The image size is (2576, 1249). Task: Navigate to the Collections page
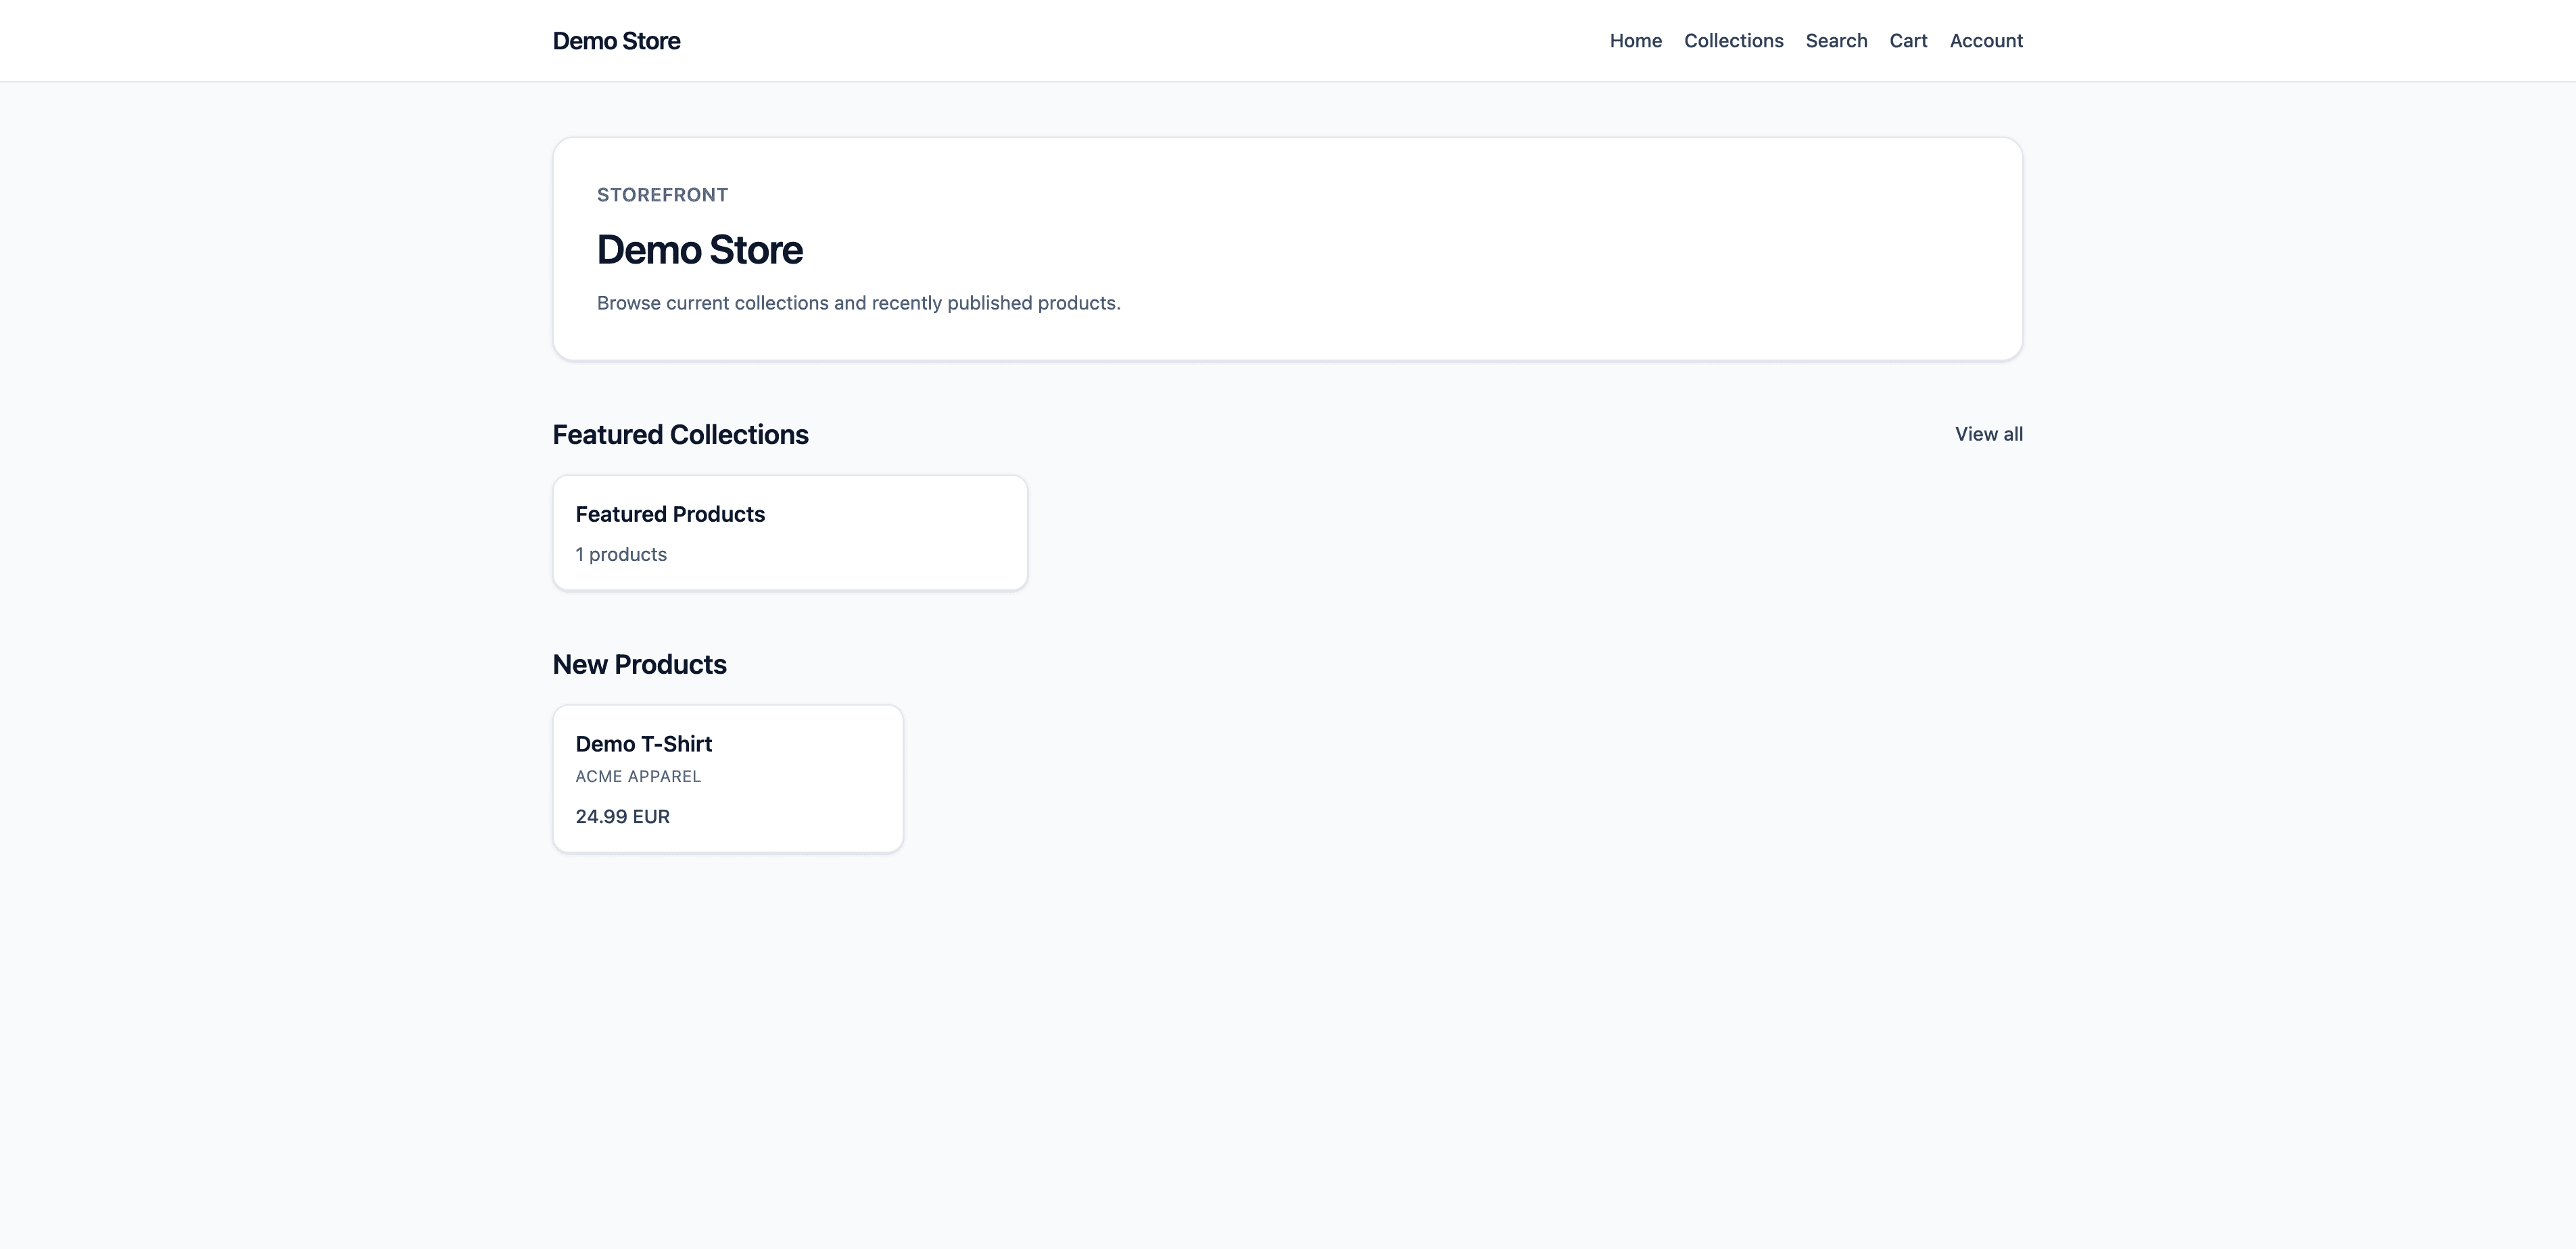click(x=1733, y=40)
